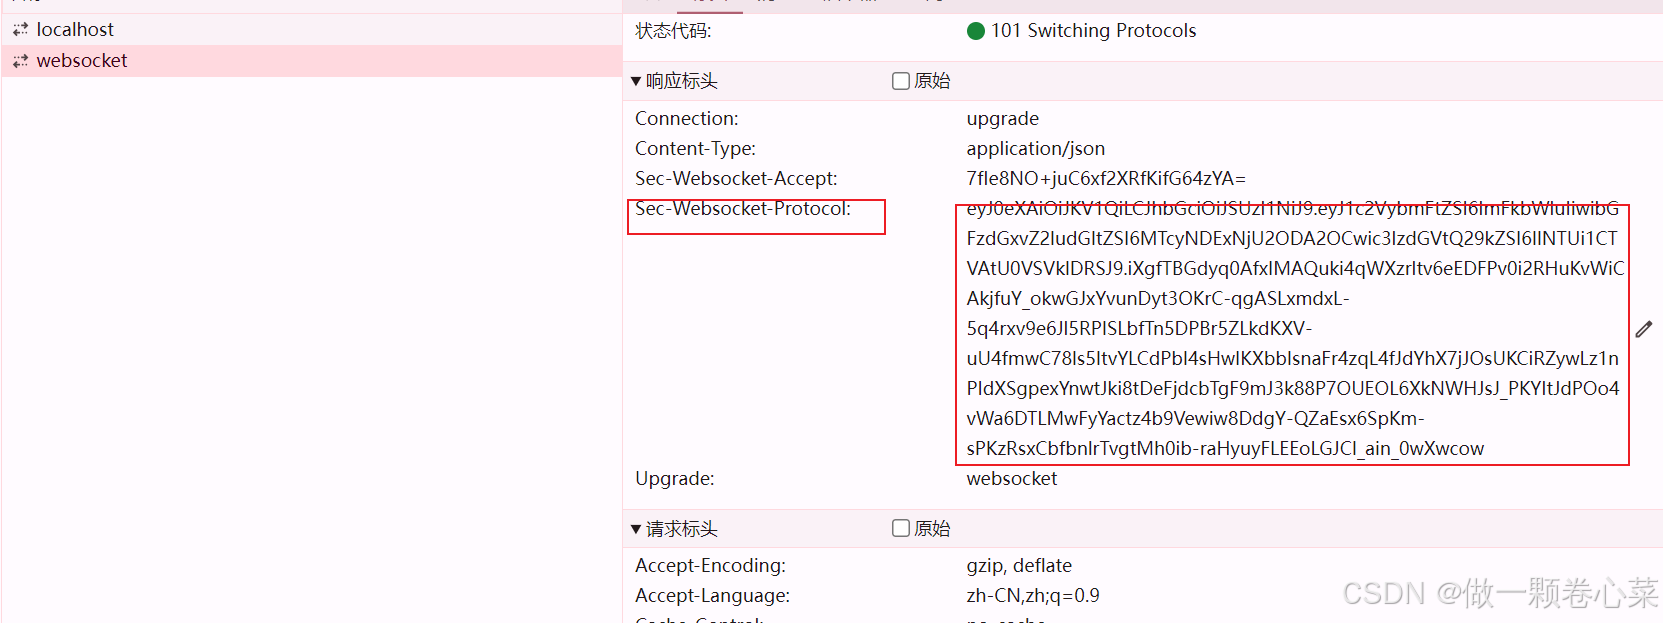Click the highlighted Sec-Websocket-Protocol header label

pyautogui.click(x=743, y=209)
